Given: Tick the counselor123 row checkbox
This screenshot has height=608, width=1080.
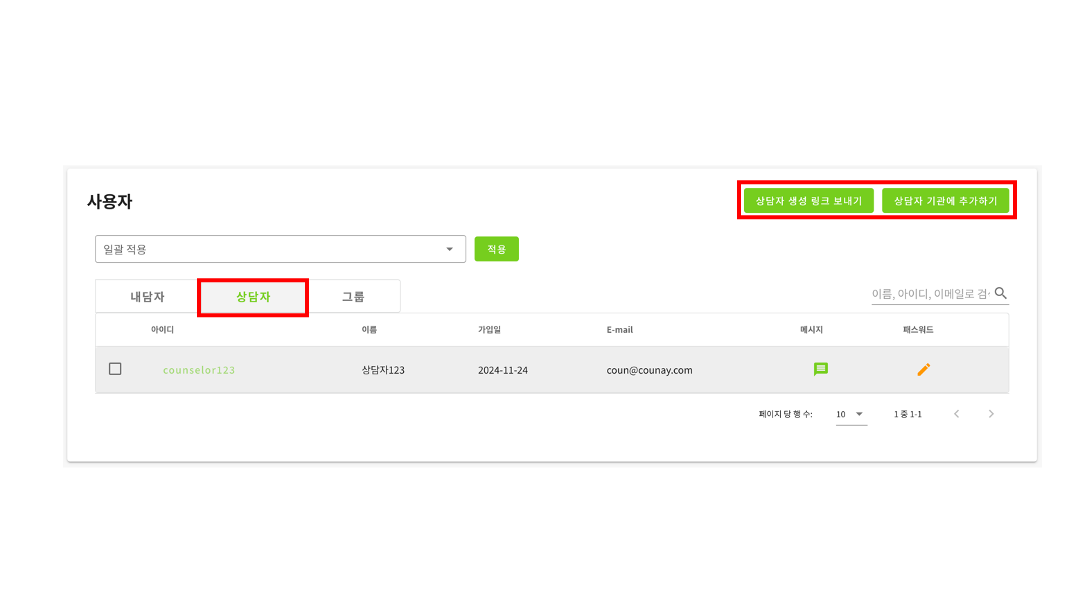Looking at the screenshot, I should (115, 369).
